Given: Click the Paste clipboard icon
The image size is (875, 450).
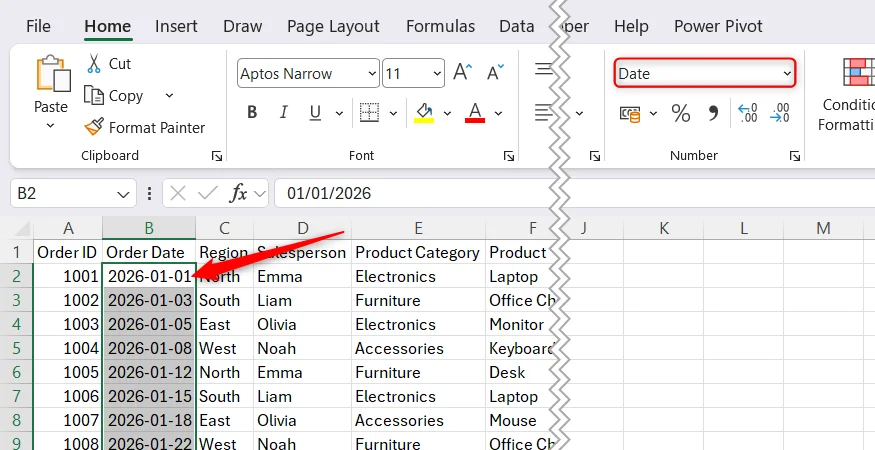Looking at the screenshot, I should [x=54, y=74].
